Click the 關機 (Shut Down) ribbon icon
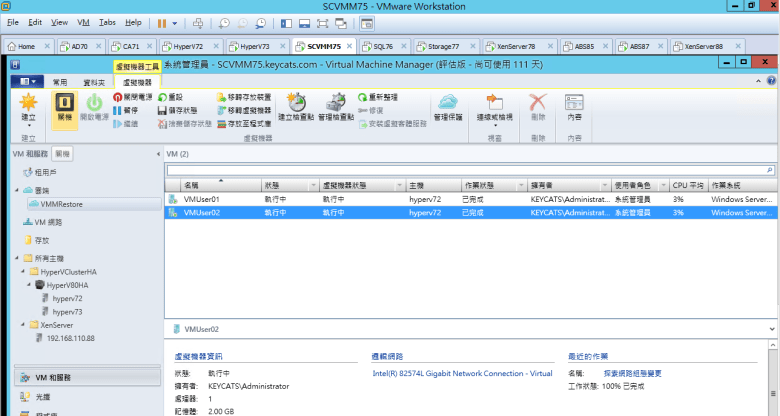This screenshot has height=416, width=780. pos(65,103)
